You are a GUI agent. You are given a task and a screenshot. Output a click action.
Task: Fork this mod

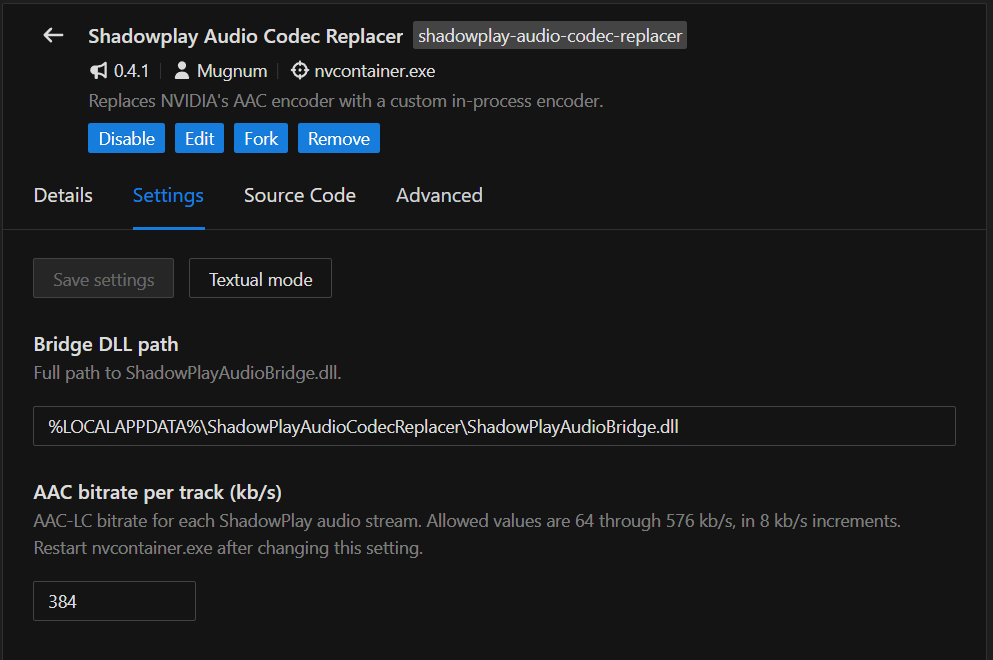(261, 138)
